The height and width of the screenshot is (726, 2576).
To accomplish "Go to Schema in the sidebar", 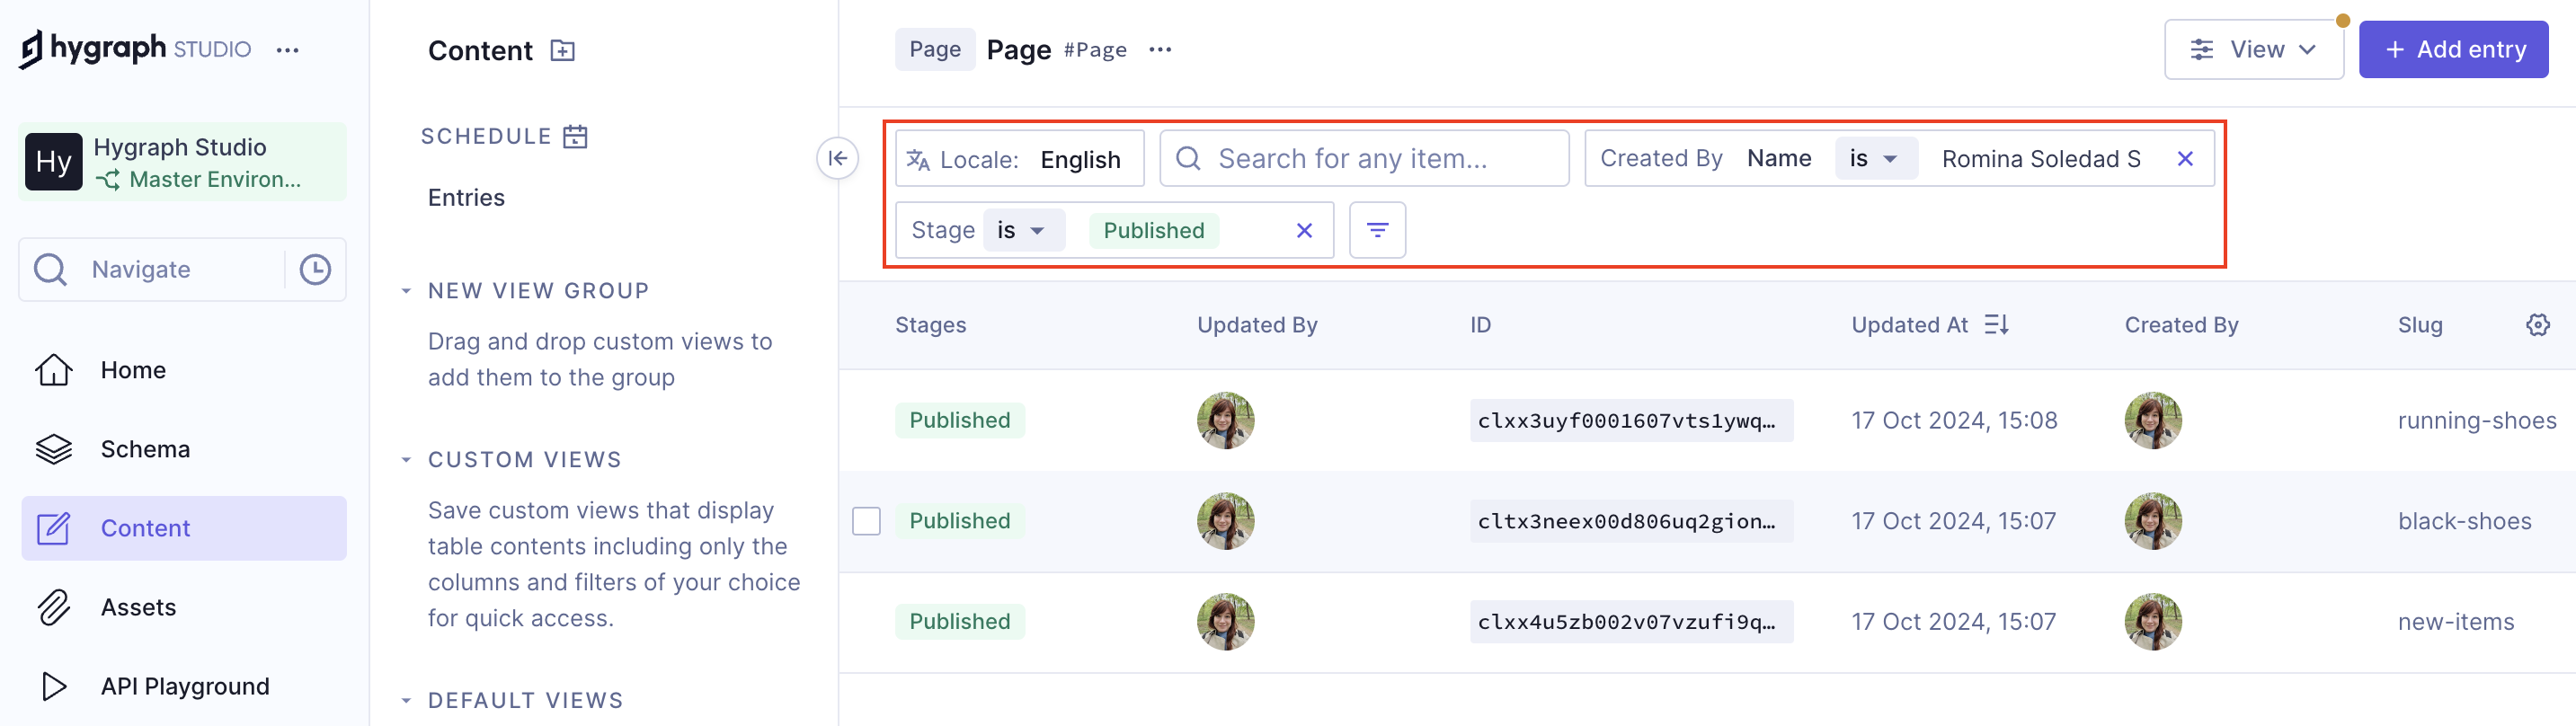I will pos(145,449).
